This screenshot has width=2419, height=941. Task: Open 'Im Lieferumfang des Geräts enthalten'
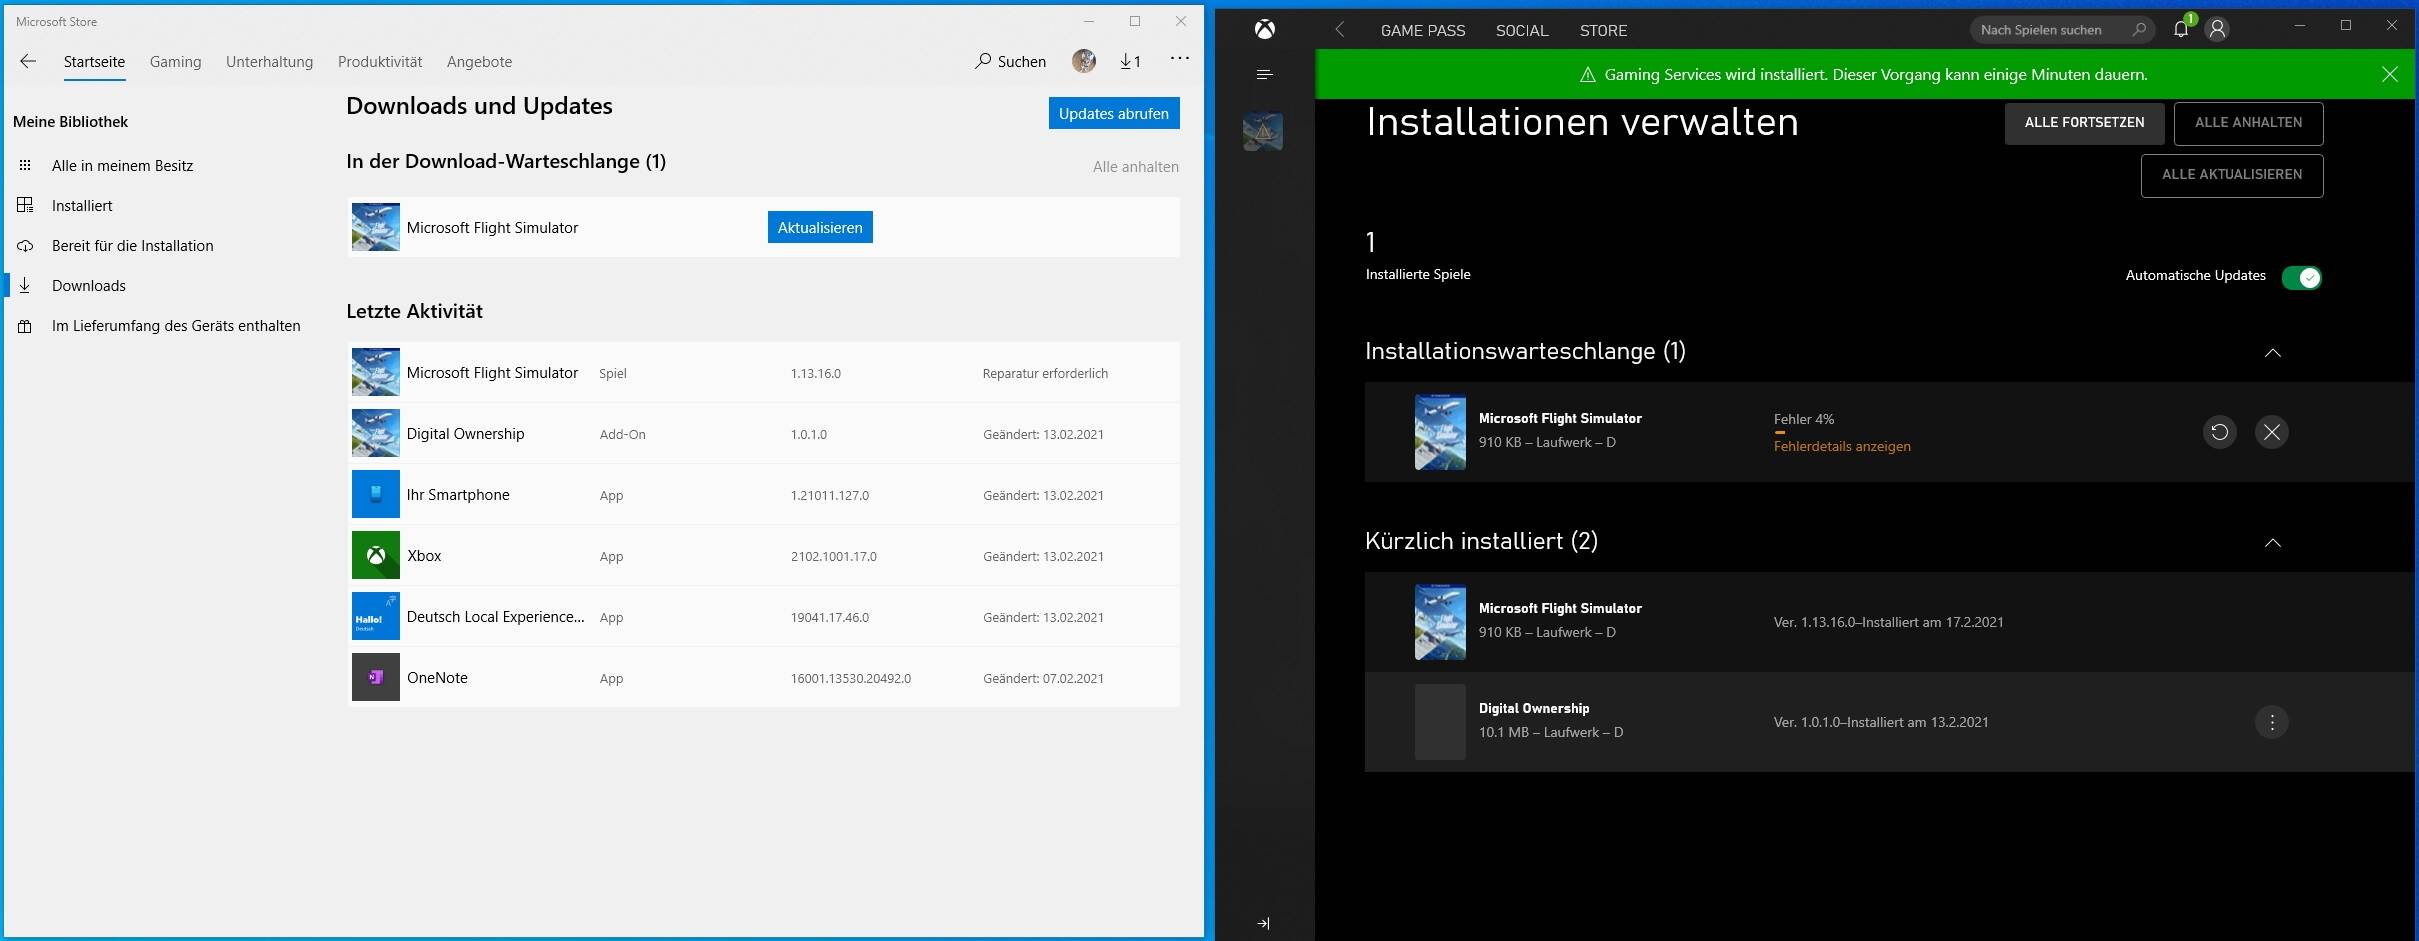tap(176, 326)
